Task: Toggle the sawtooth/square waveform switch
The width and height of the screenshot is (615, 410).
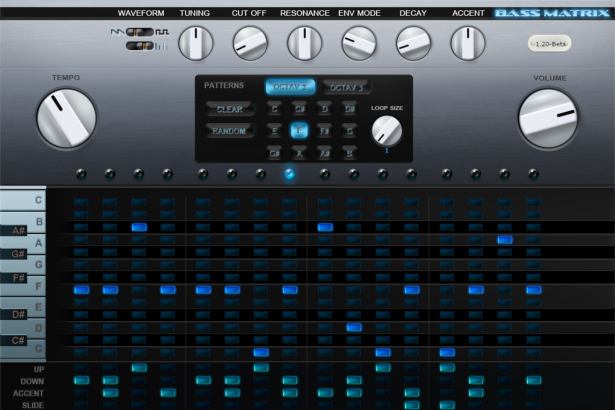Action: coord(140,33)
